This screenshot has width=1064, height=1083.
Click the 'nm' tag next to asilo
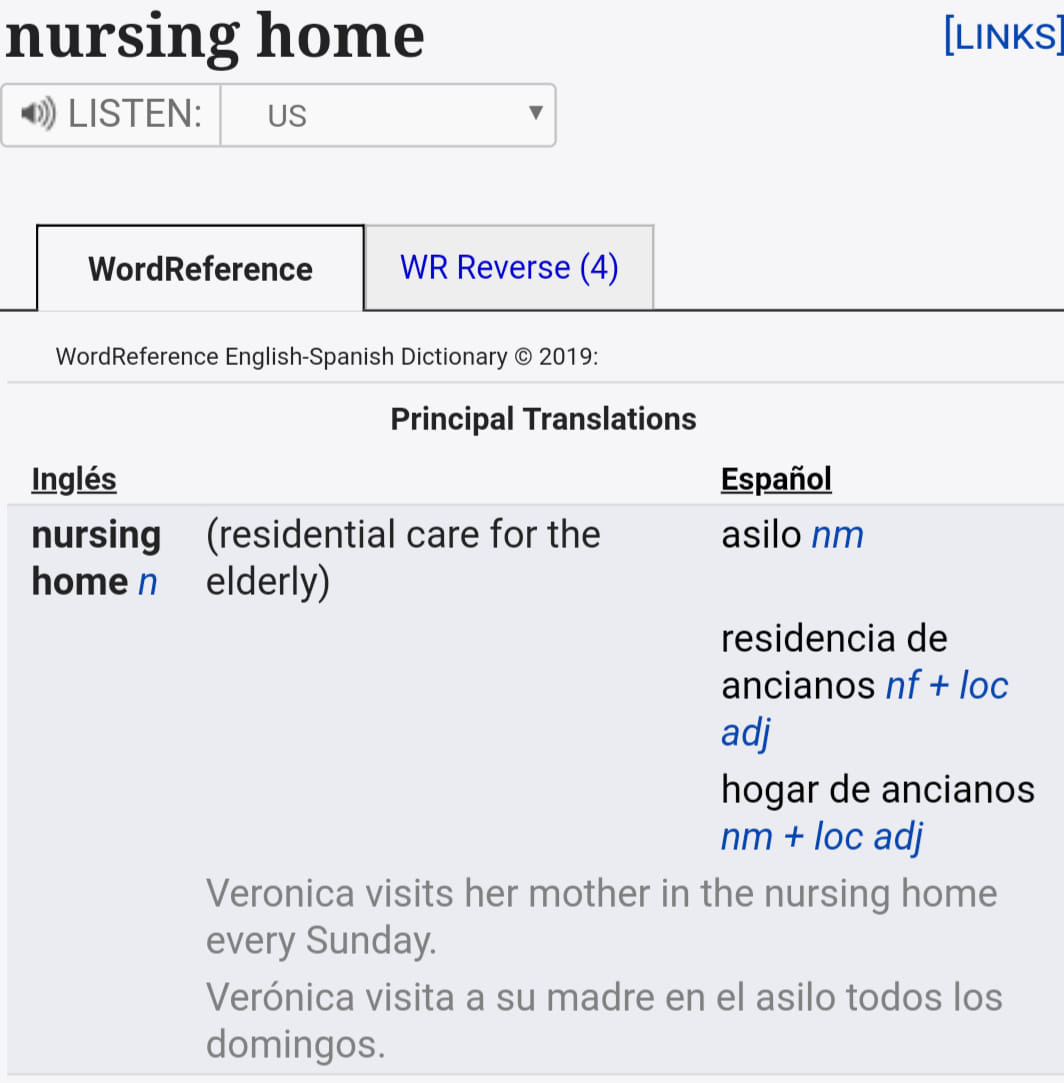(x=837, y=535)
